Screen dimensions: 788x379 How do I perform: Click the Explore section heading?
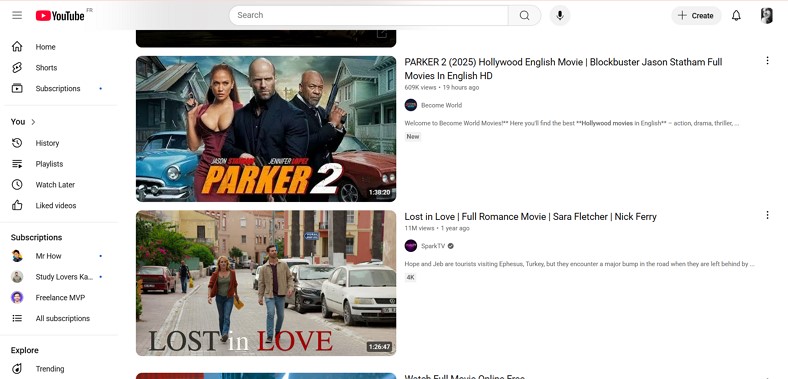25,350
